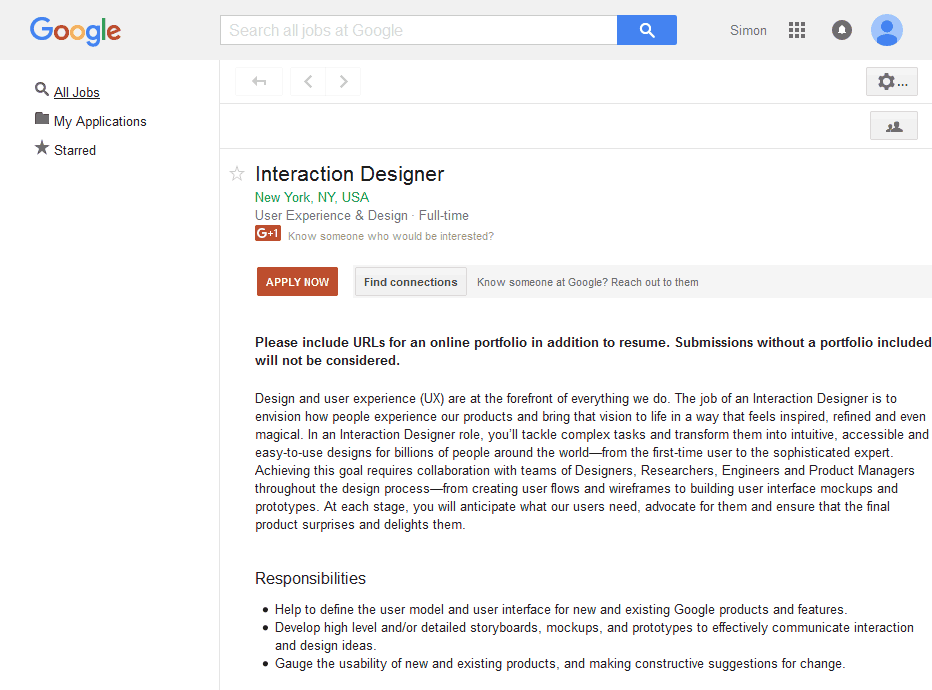This screenshot has width=932, height=690.
Task: Focus the Search all jobs field
Action: (418, 30)
